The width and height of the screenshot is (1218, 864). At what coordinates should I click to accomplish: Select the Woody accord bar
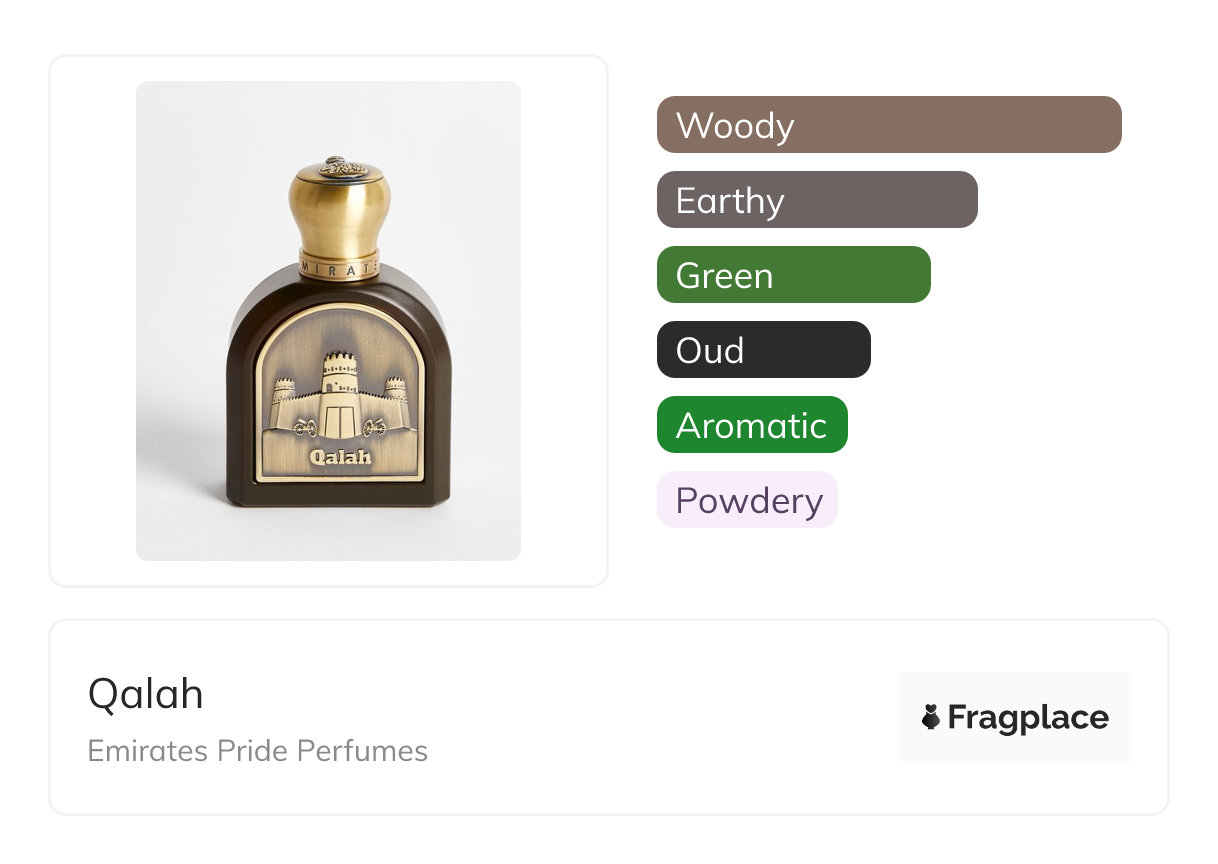[x=888, y=125]
